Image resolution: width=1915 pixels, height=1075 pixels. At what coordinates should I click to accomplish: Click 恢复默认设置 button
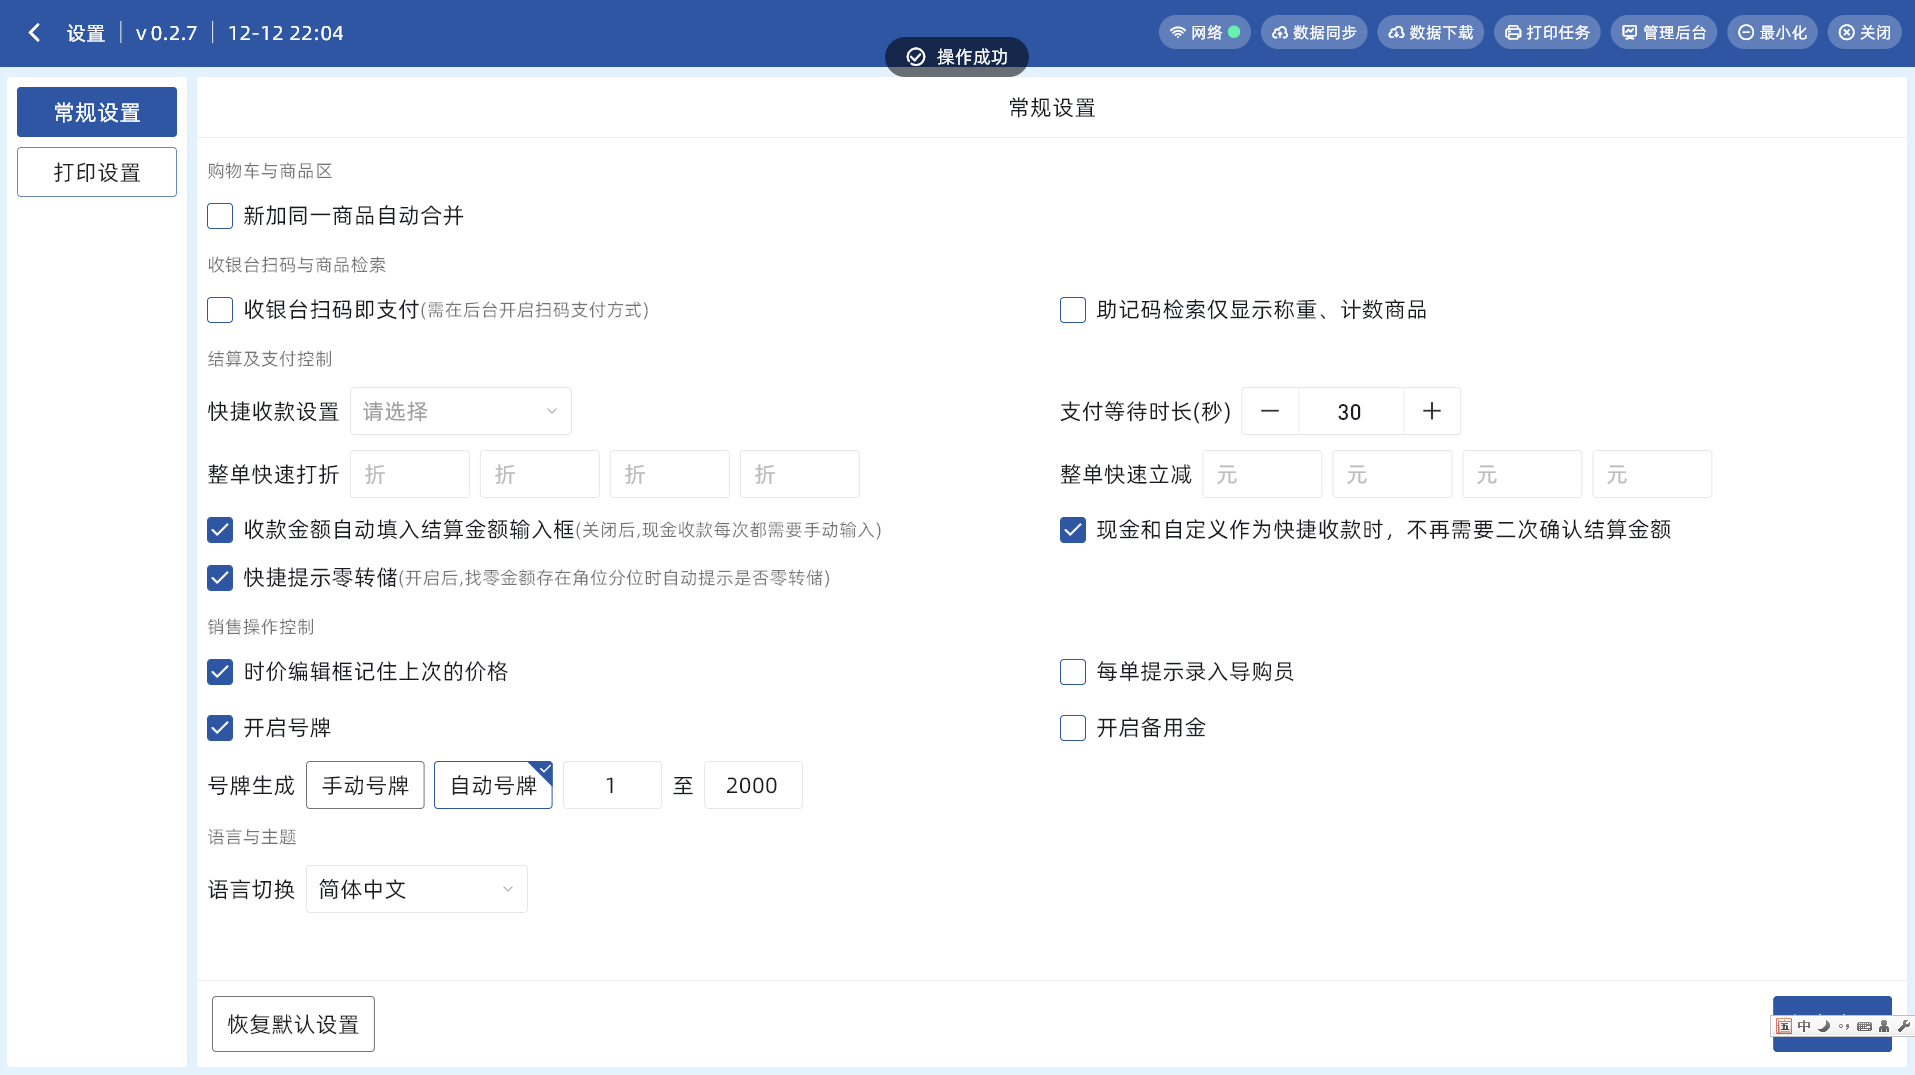point(293,1024)
